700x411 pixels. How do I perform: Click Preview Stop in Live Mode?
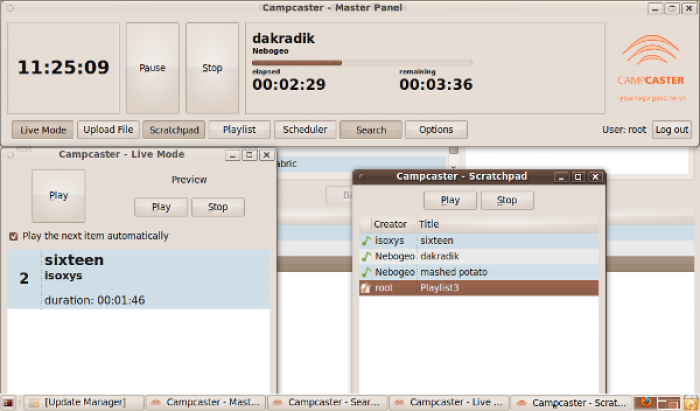[x=218, y=207]
